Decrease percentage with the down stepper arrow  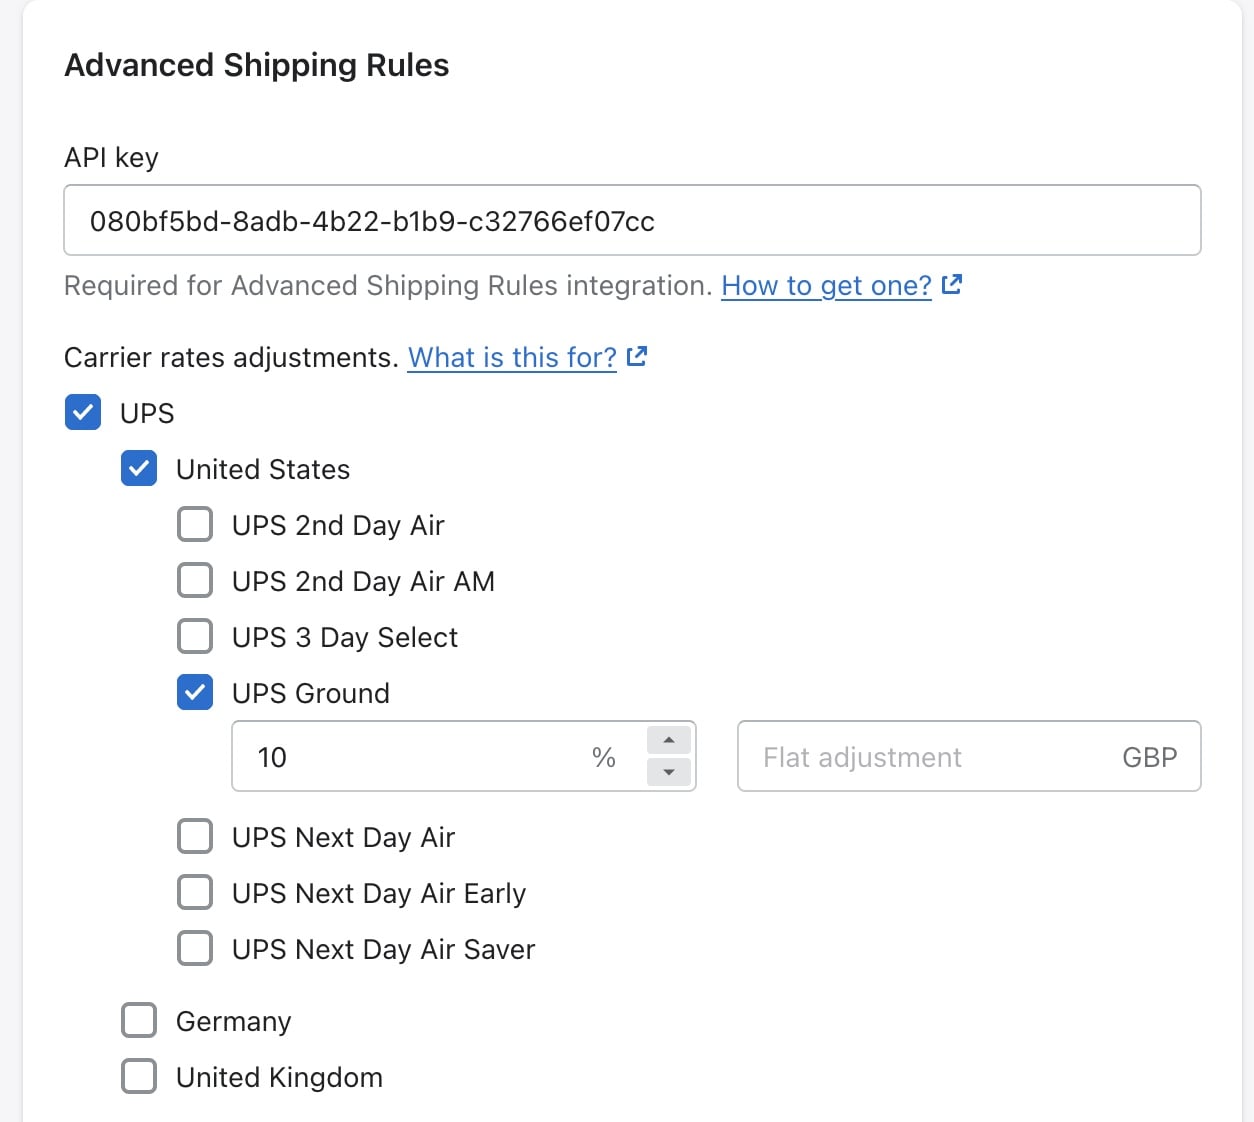coord(669,772)
